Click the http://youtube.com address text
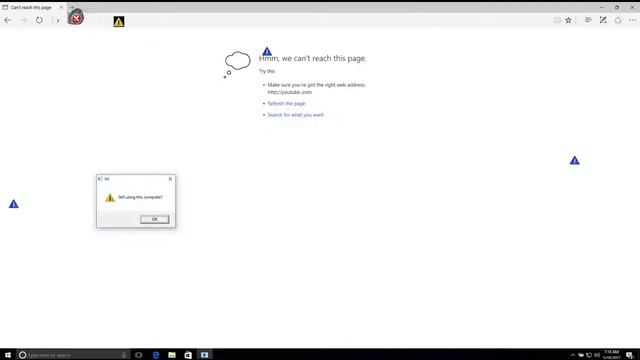640x360 pixels. (289, 92)
